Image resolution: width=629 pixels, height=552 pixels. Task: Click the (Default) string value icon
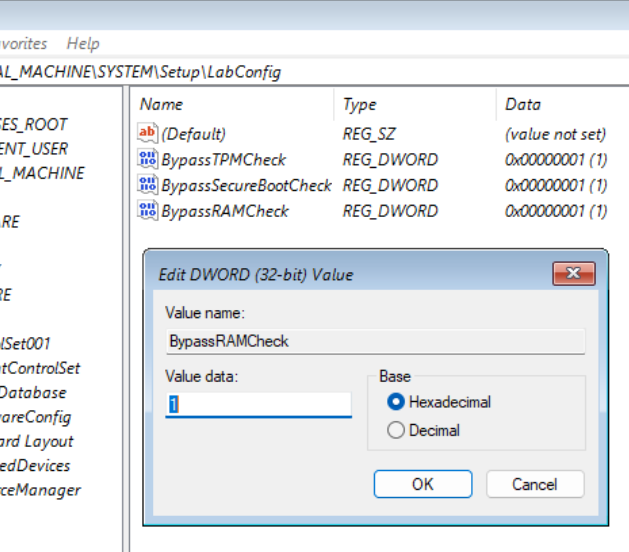pyautogui.click(x=147, y=133)
